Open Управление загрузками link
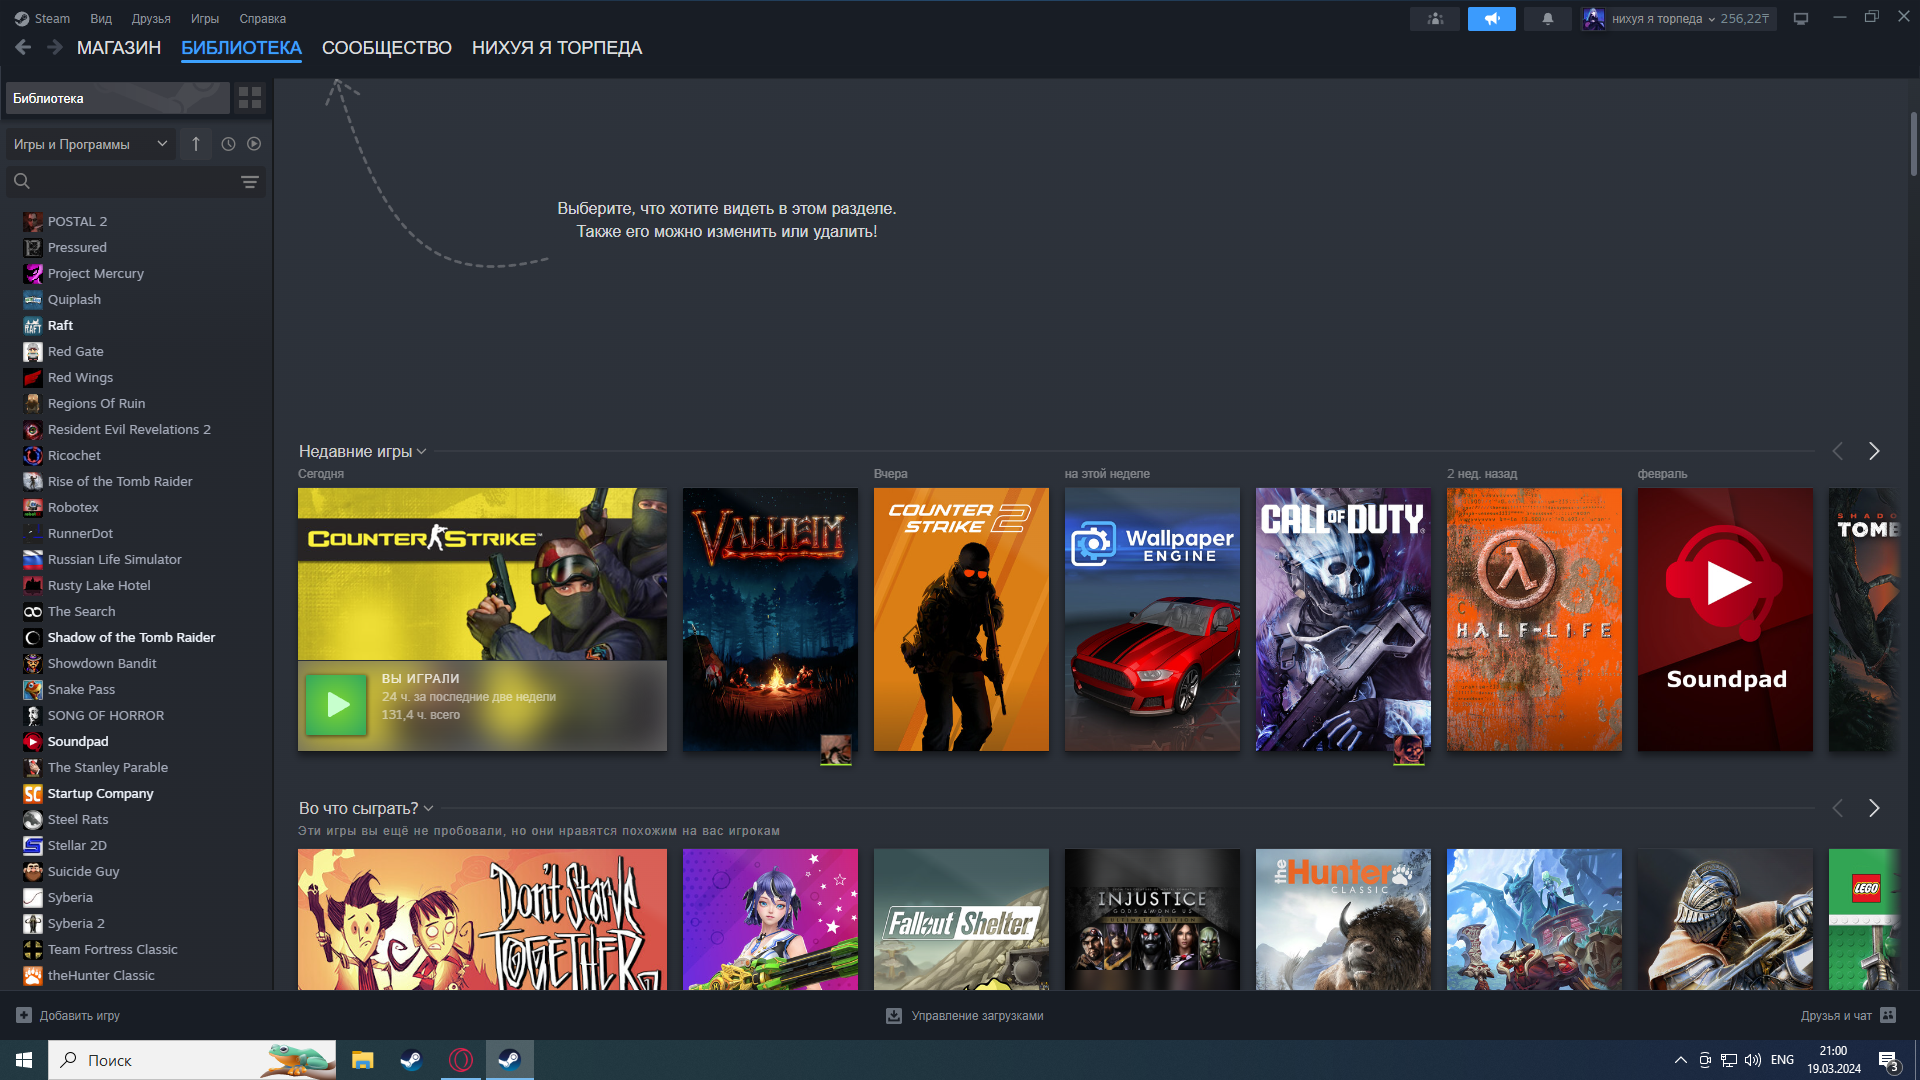Image resolution: width=1920 pixels, height=1080 pixels. (x=965, y=1015)
